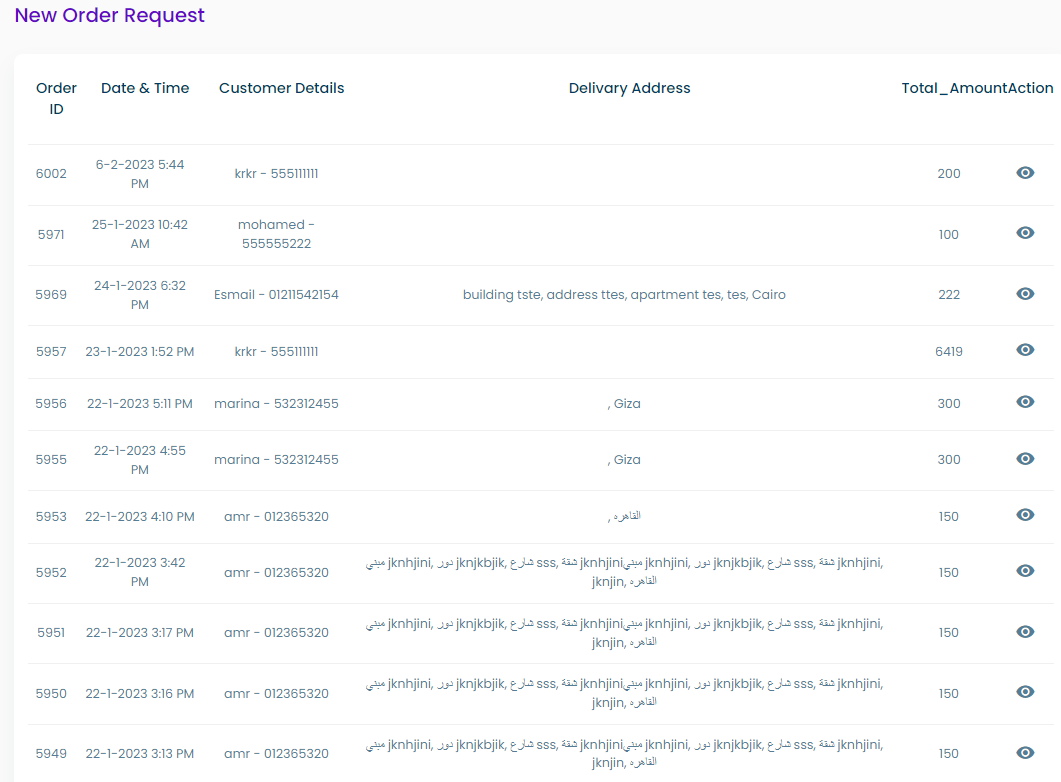Click the address 'building tste, address ttes' cell
The image size is (1061, 782).
point(624,295)
